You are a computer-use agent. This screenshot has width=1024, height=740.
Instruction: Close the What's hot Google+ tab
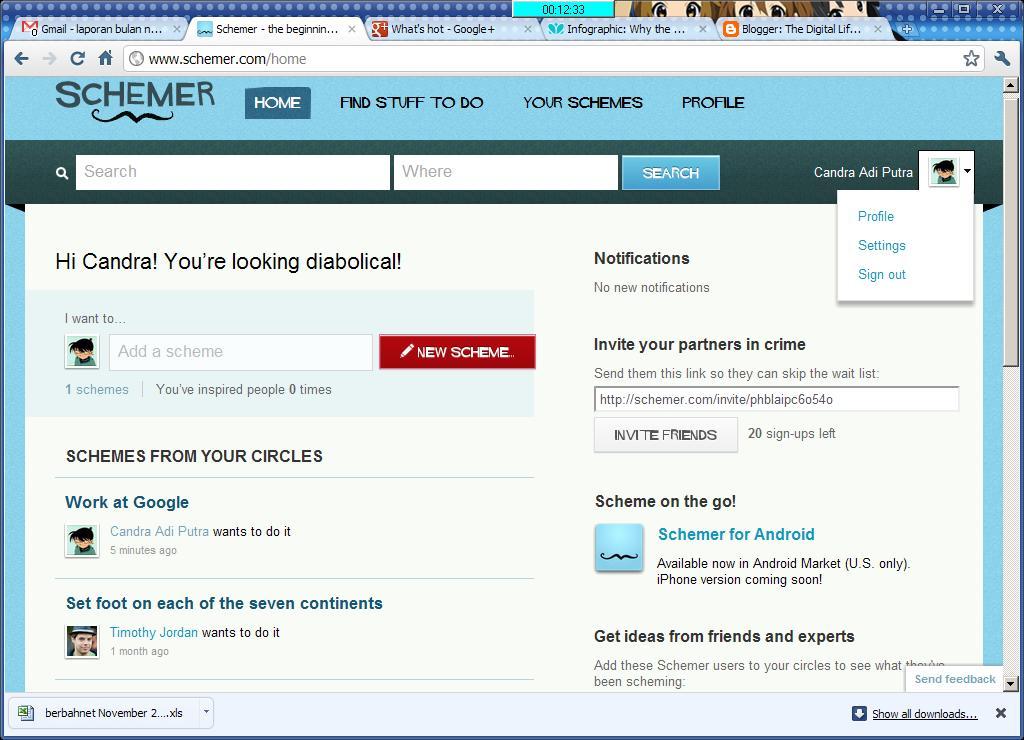[x=528, y=29]
